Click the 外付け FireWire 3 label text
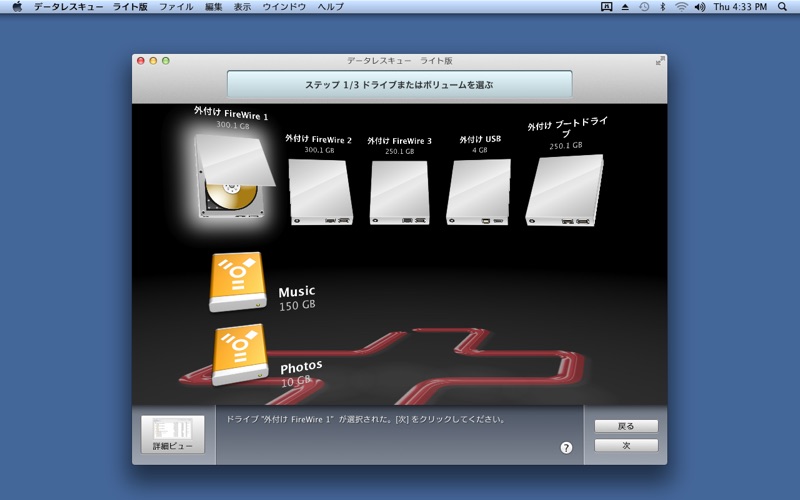Image resolution: width=800 pixels, height=500 pixels. 399,141
